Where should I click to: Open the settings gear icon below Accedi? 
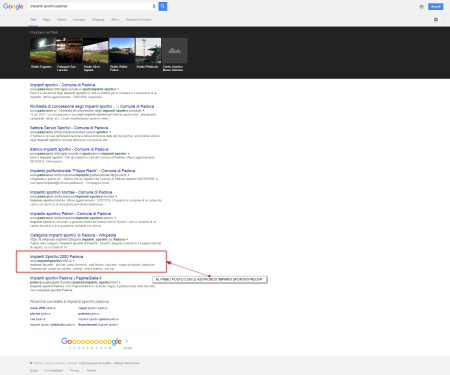point(436,20)
